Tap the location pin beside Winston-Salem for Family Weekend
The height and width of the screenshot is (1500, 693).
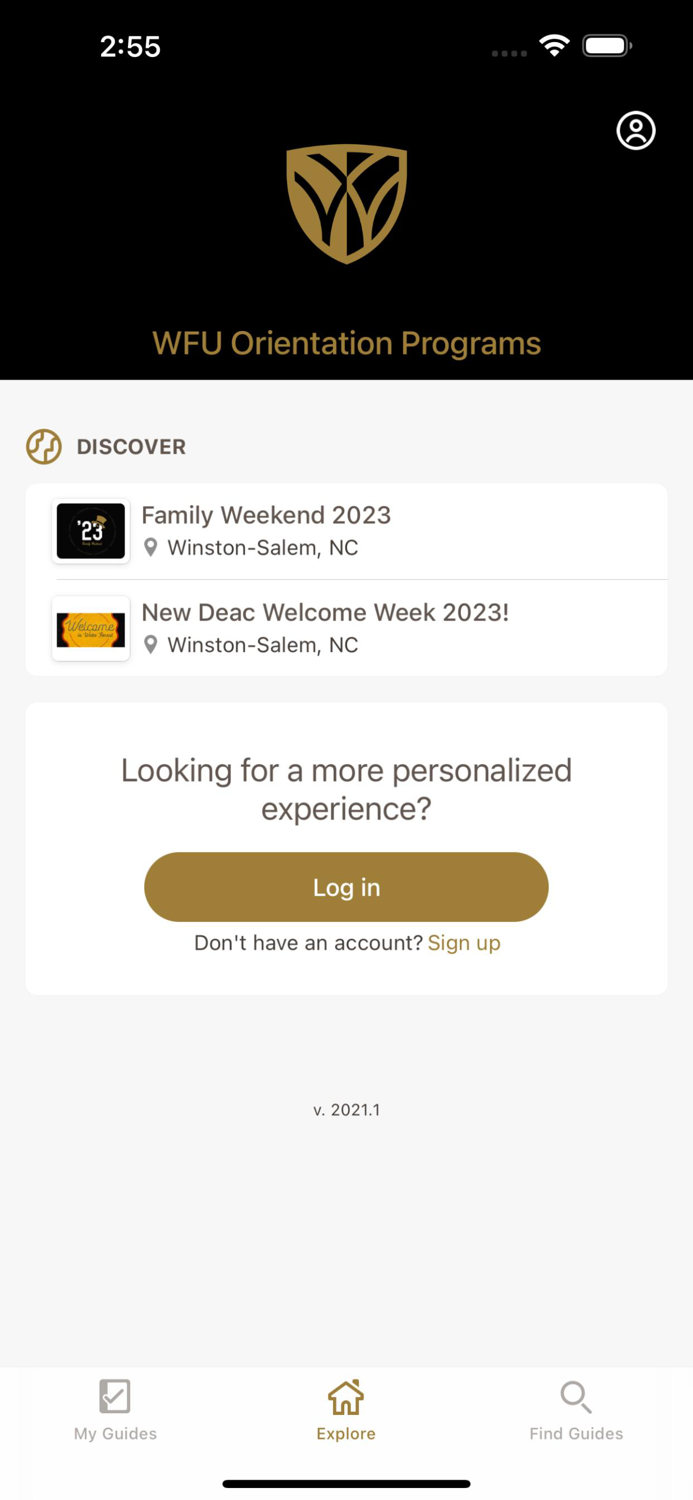(x=151, y=548)
